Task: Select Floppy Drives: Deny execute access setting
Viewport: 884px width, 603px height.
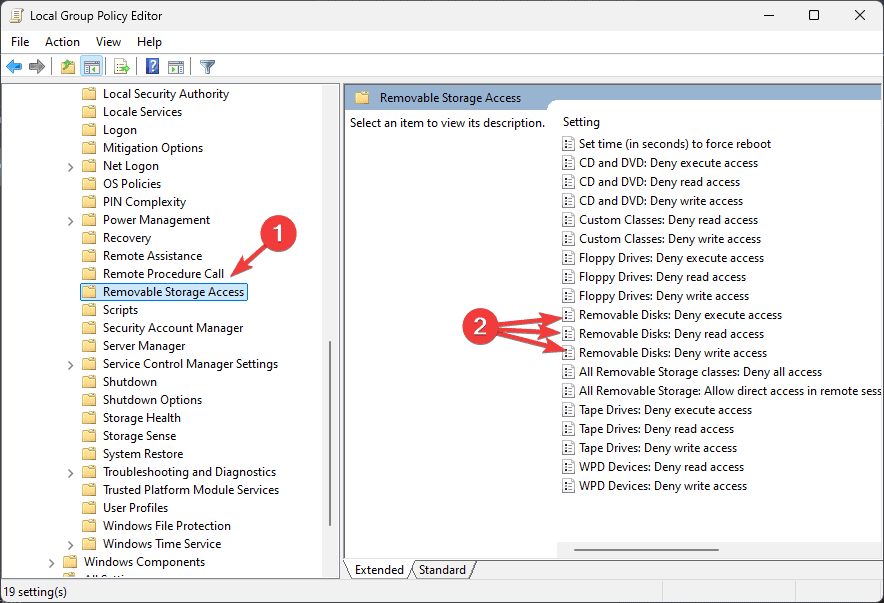Action: click(671, 258)
